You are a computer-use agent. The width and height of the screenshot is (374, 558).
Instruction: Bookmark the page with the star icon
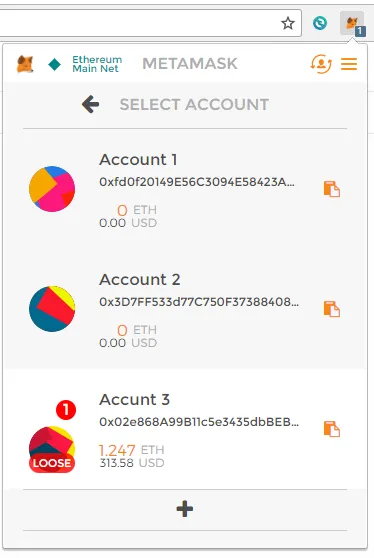288,23
